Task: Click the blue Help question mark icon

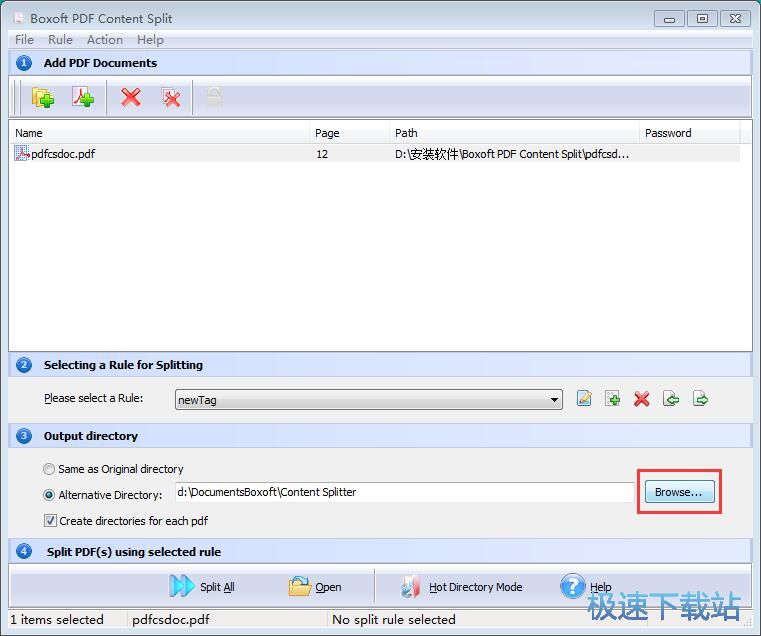Action: coord(572,586)
